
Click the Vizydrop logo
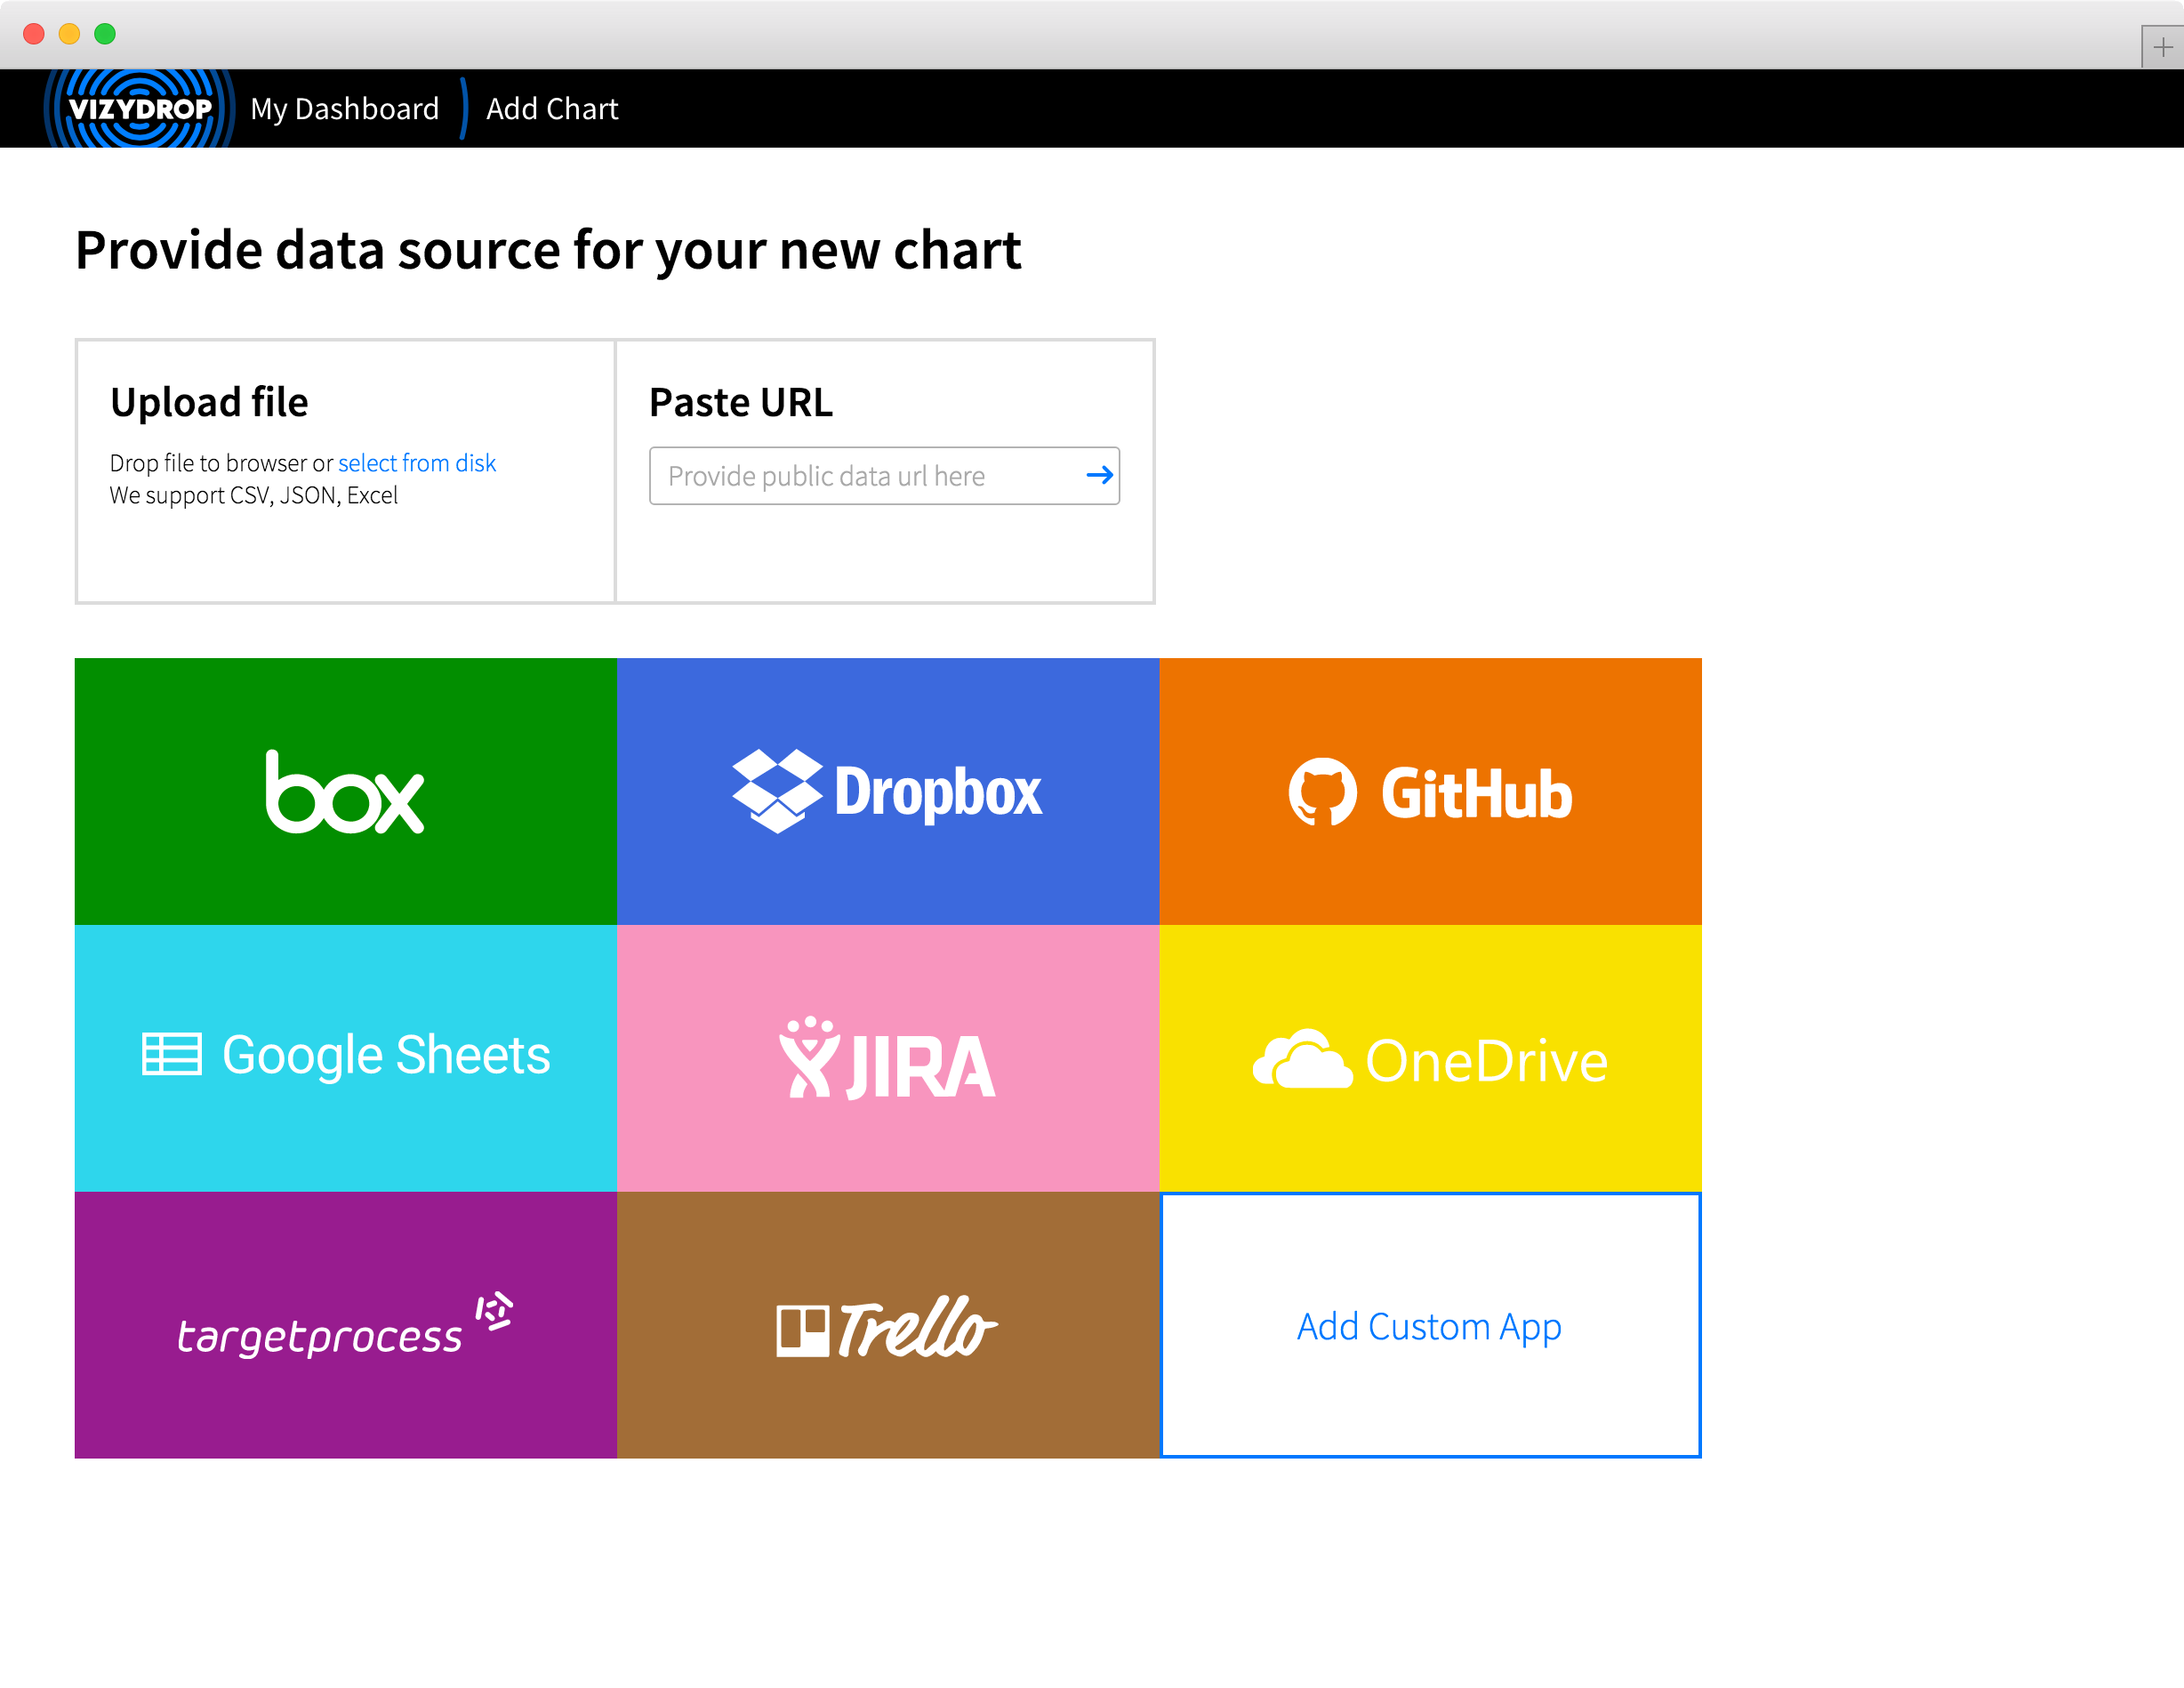tap(139, 108)
